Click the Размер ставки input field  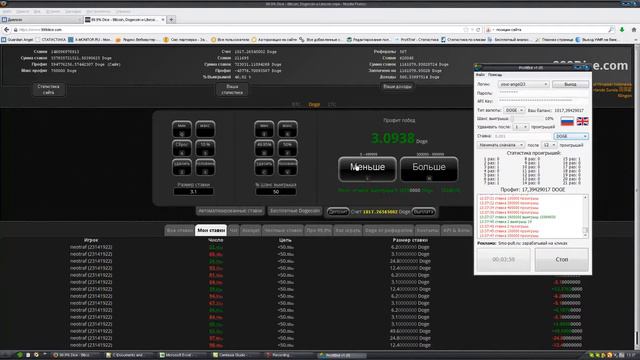(193, 191)
